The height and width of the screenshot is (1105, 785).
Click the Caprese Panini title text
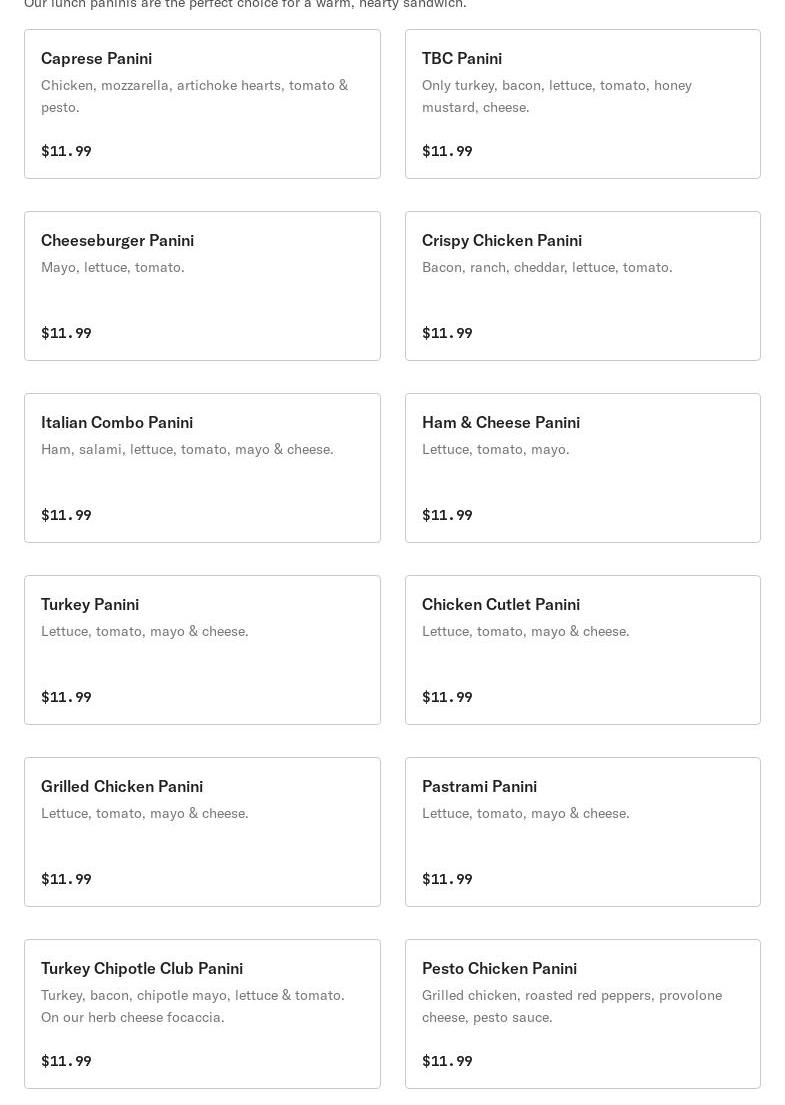[x=97, y=58]
